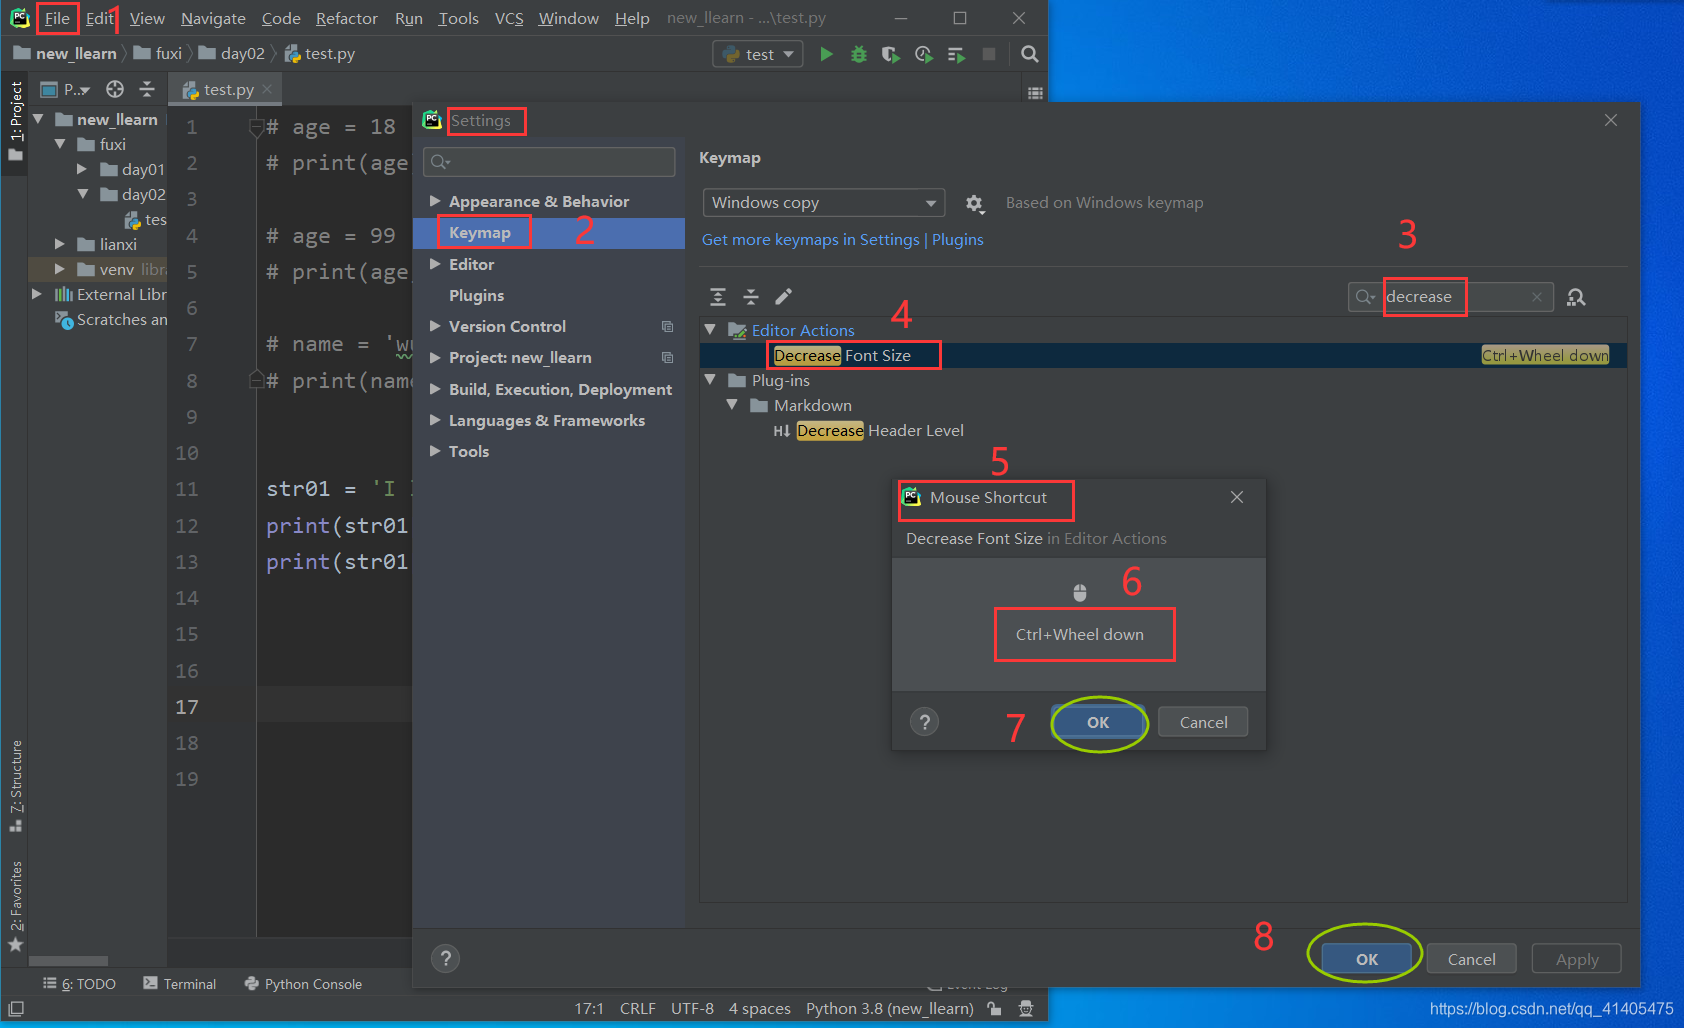
Task: Select Keymap in the settings tree
Action: [x=549, y=233]
